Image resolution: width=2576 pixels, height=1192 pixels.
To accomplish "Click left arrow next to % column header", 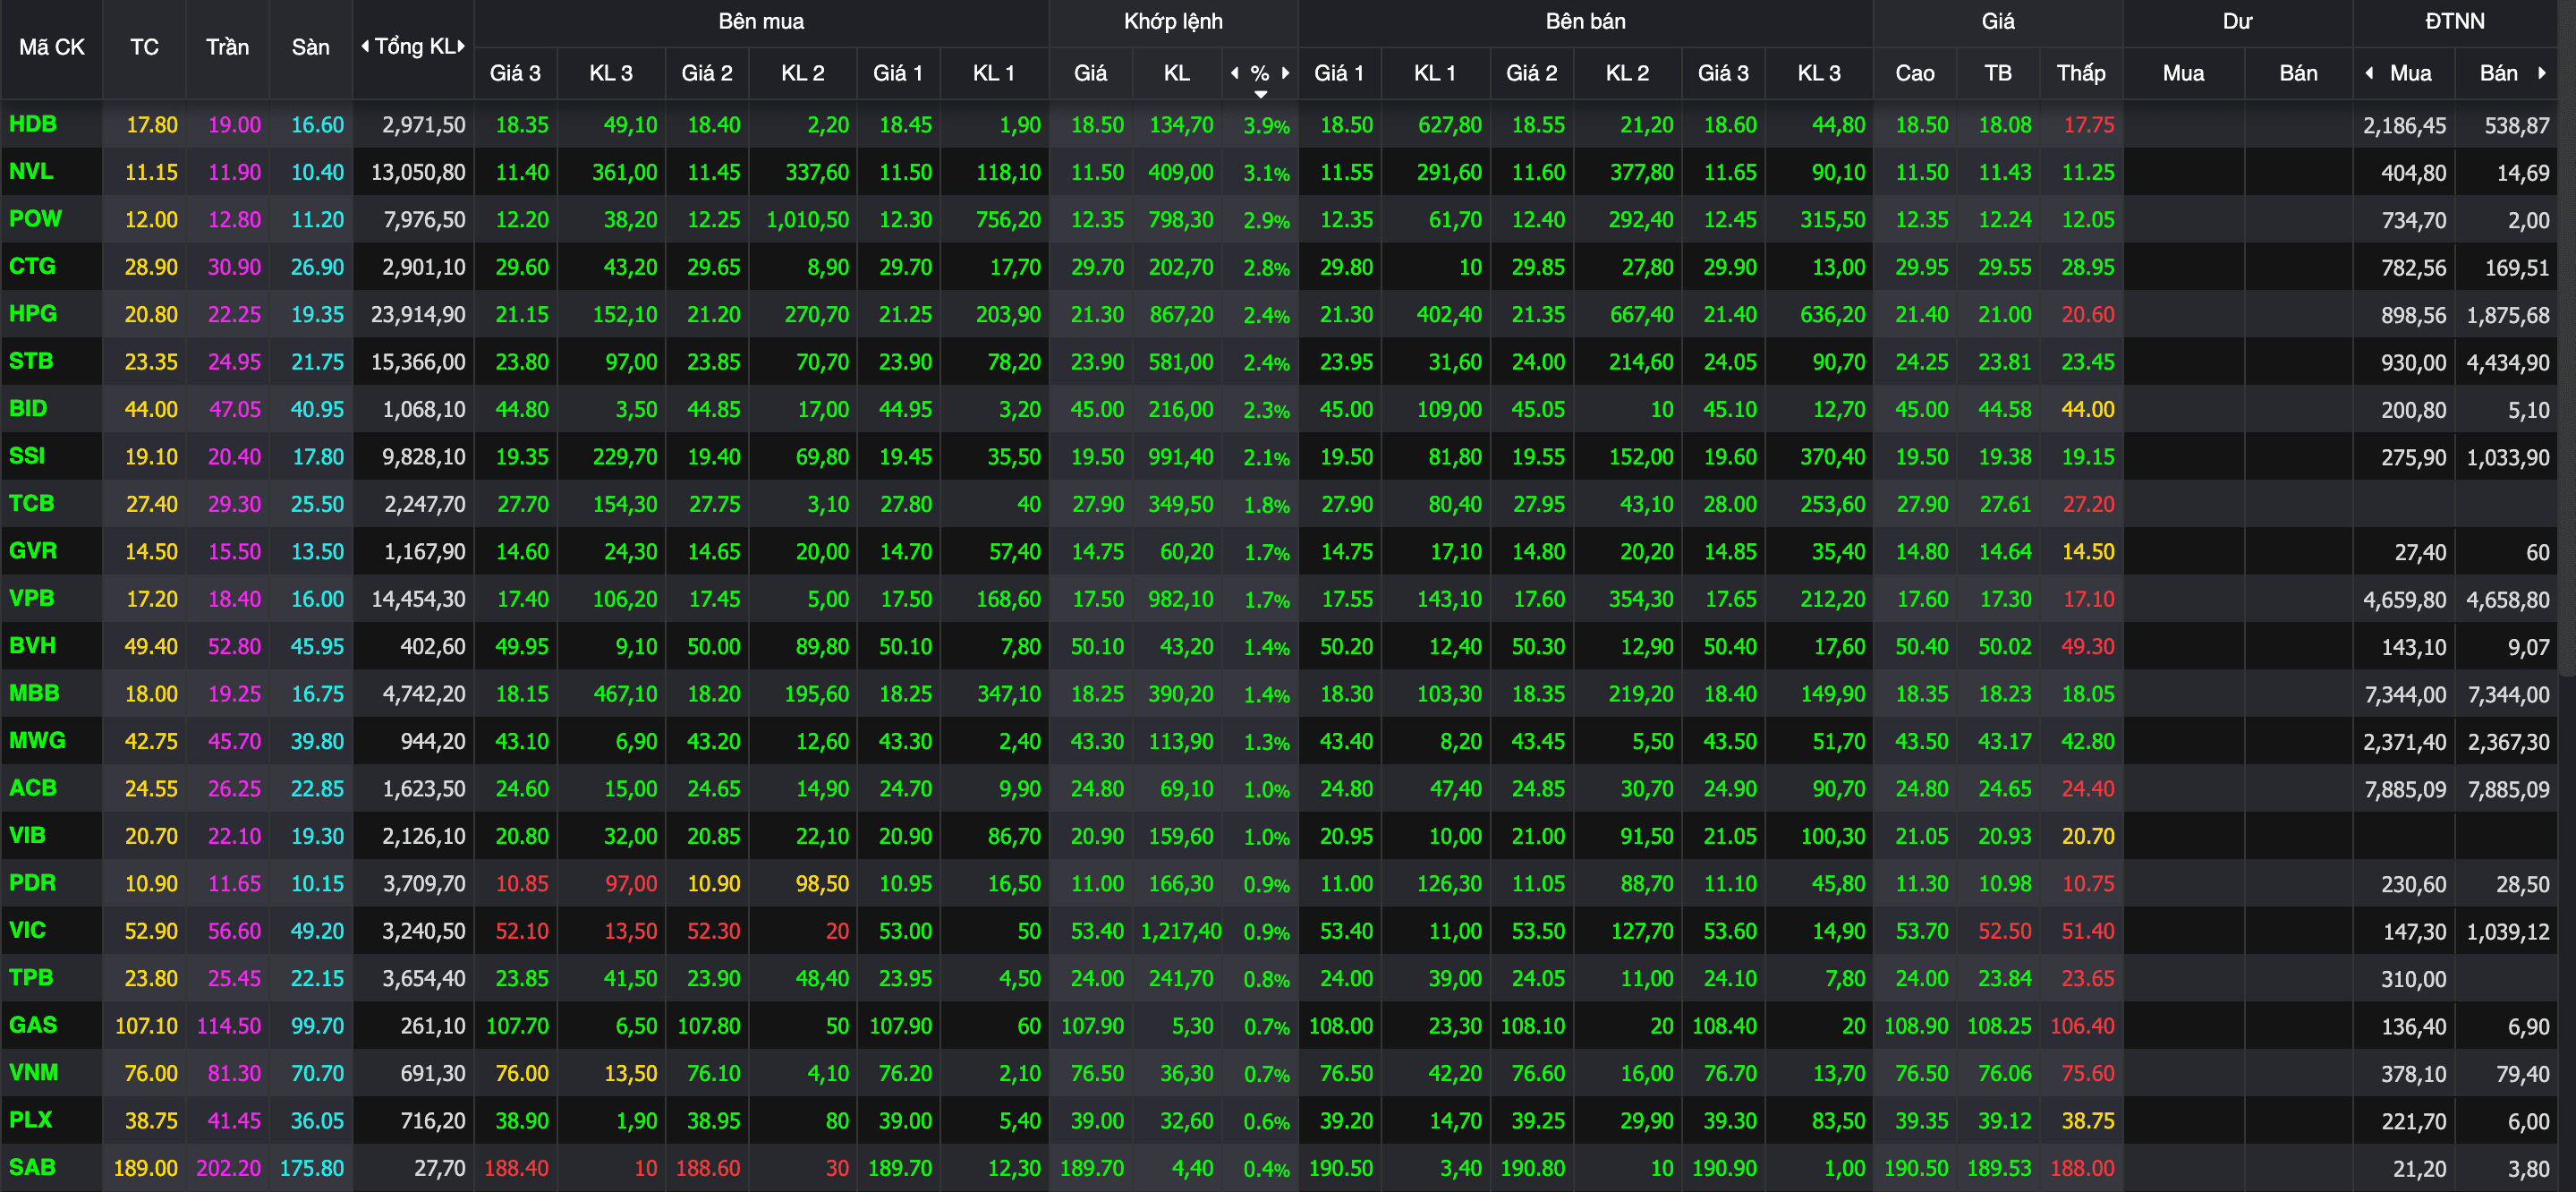I will pos(1235,73).
